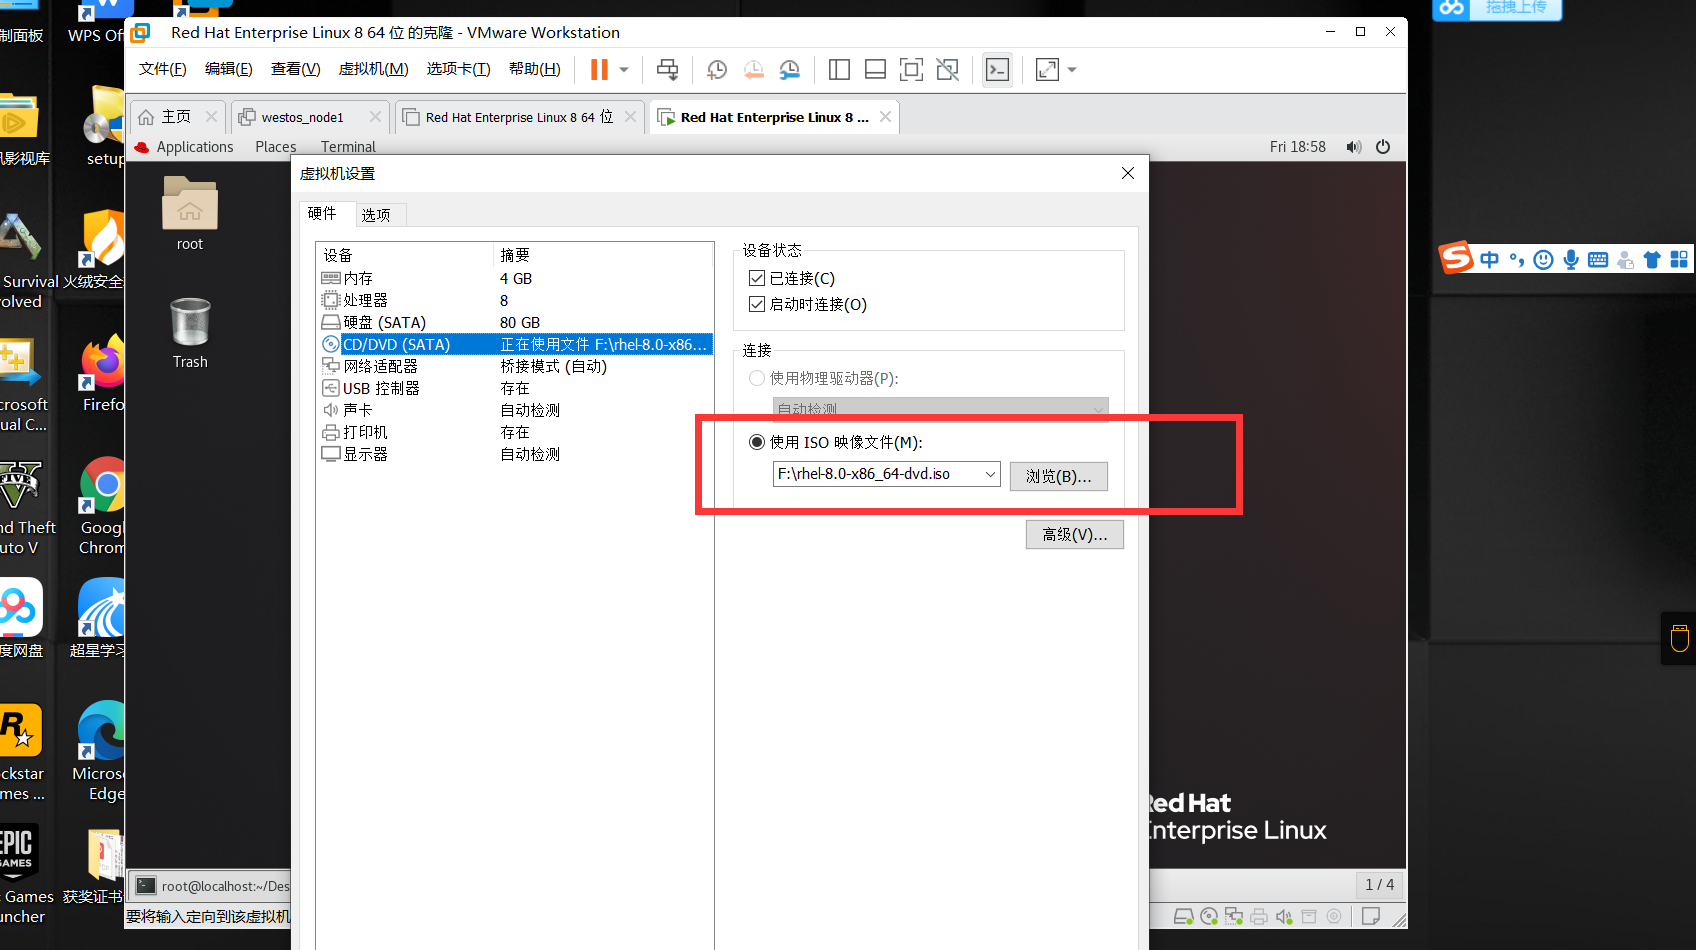Open the 文件(F) menu

(x=162, y=68)
